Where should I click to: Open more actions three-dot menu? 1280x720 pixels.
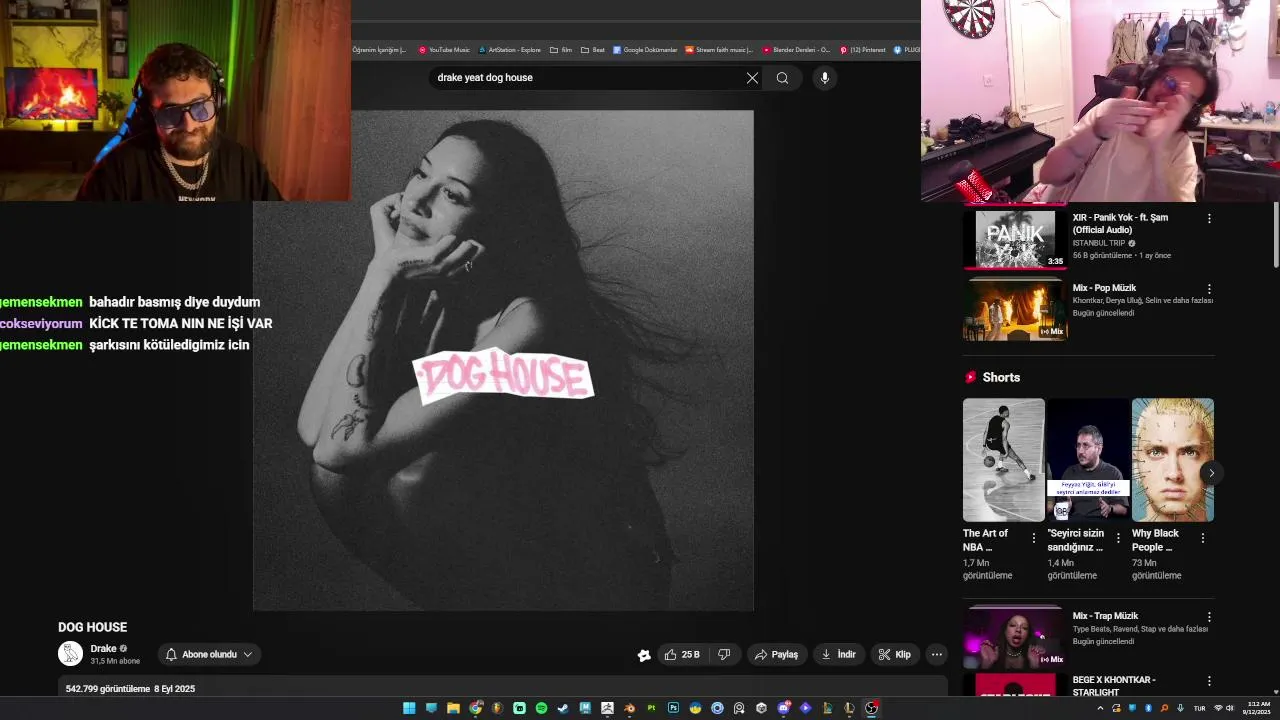[937, 655]
